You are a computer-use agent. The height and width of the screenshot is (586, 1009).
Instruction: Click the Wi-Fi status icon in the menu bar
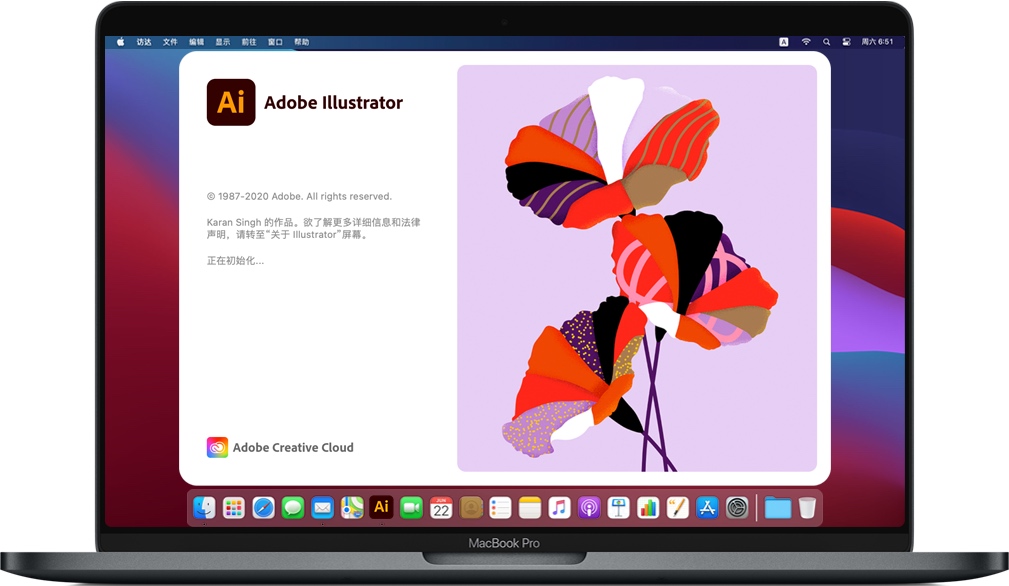(806, 41)
